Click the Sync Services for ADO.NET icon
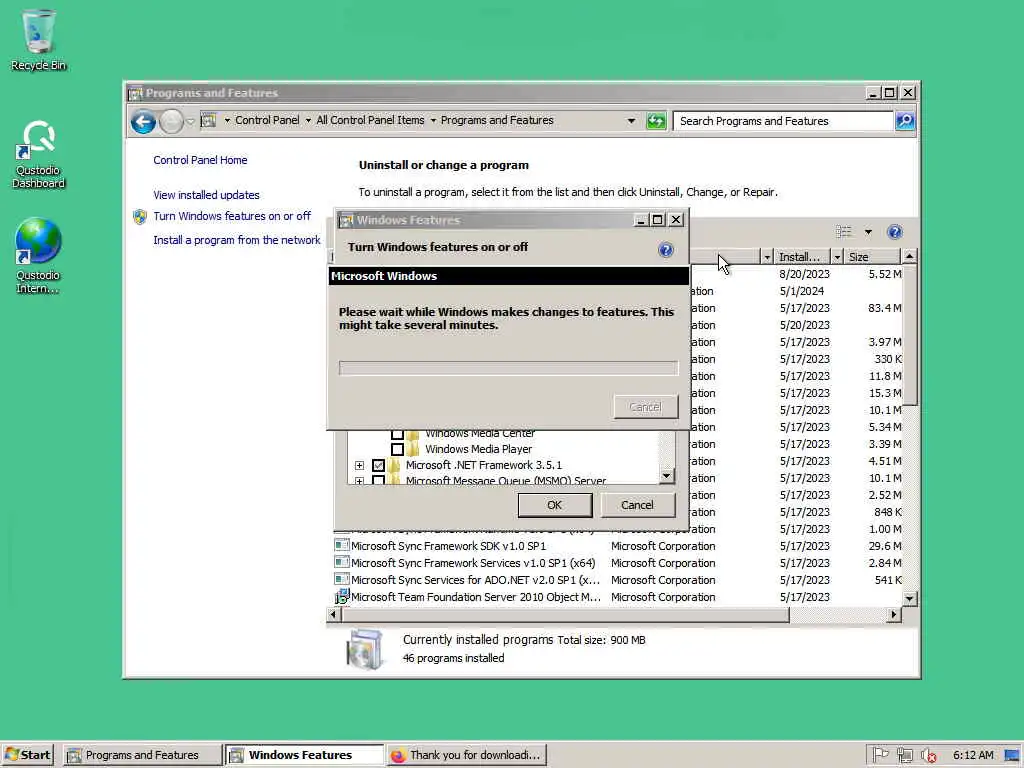1024x768 pixels. tap(341, 579)
